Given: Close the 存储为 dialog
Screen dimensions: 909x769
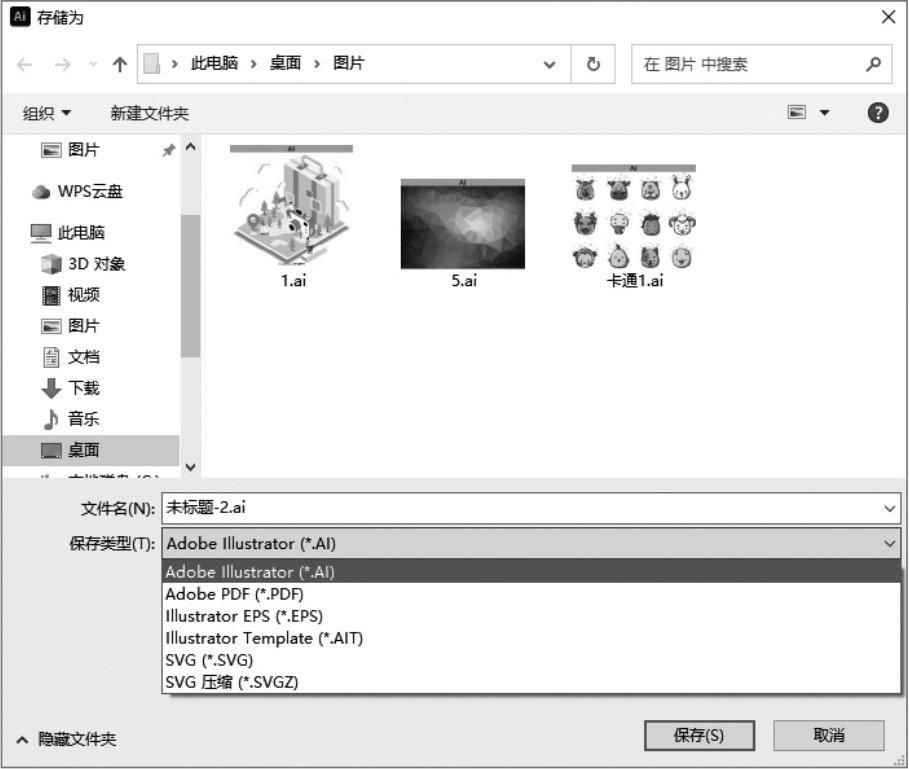Looking at the screenshot, I should pos(888,17).
